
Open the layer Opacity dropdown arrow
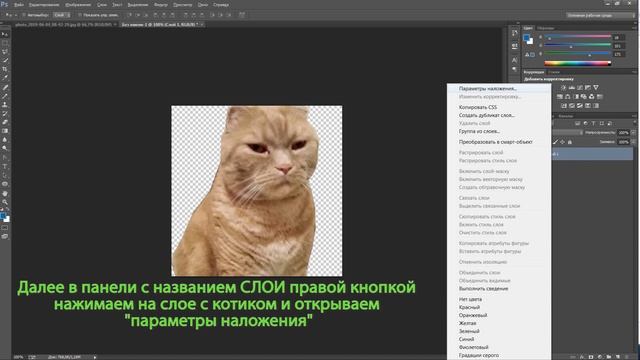633,133
